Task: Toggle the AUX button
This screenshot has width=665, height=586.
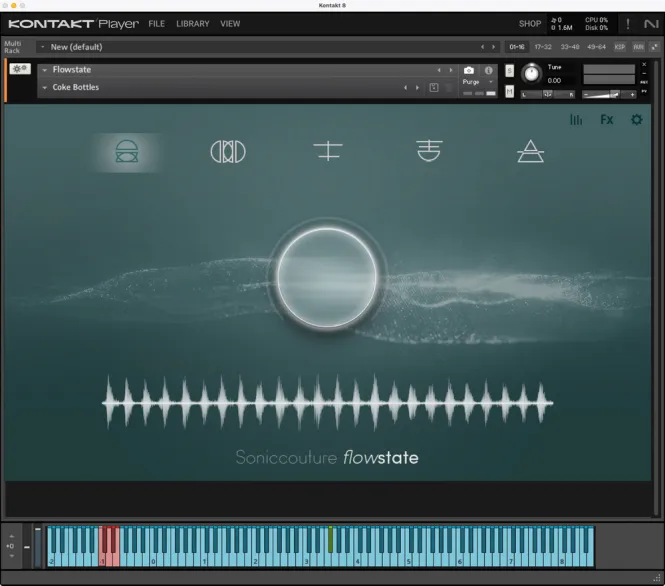Action: 638,47
